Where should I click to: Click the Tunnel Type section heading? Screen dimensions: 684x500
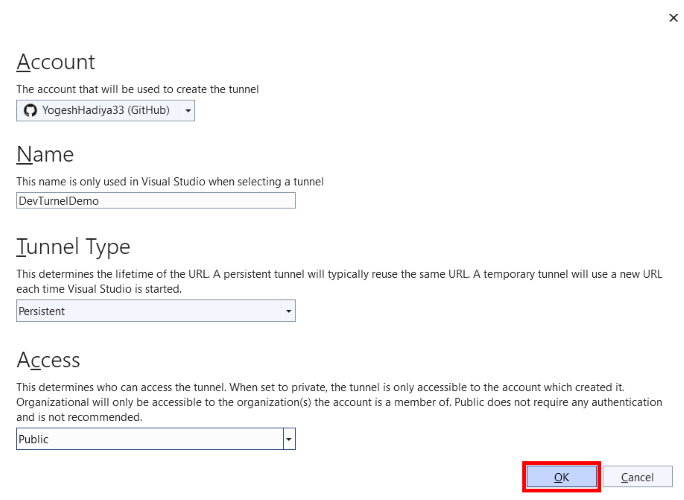coord(73,247)
